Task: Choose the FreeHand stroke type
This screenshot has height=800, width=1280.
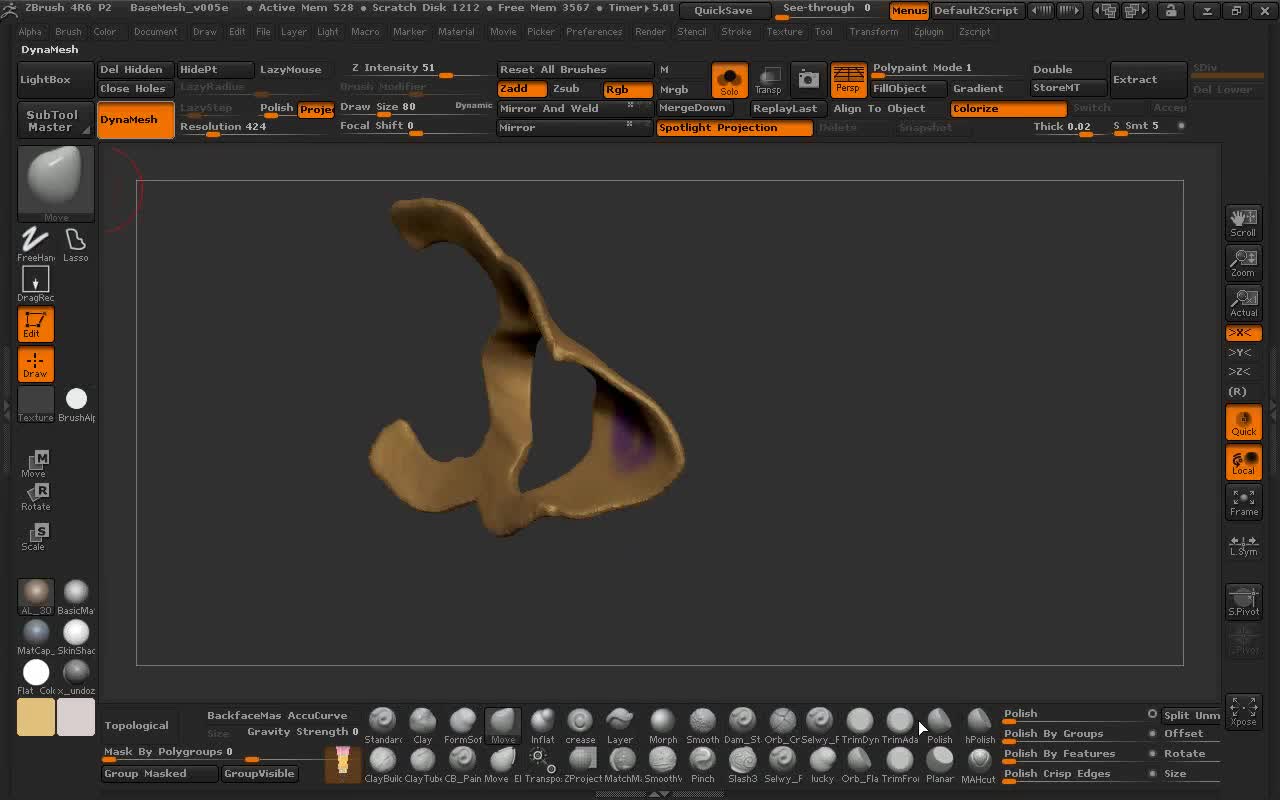Action: tap(35, 243)
